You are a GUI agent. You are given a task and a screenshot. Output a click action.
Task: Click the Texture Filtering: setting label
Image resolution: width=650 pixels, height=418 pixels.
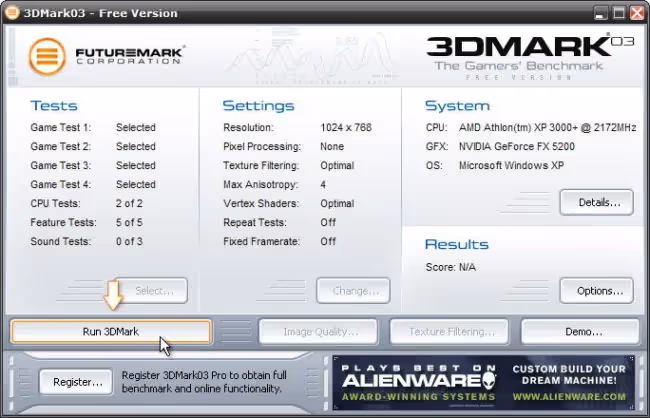pos(261,165)
